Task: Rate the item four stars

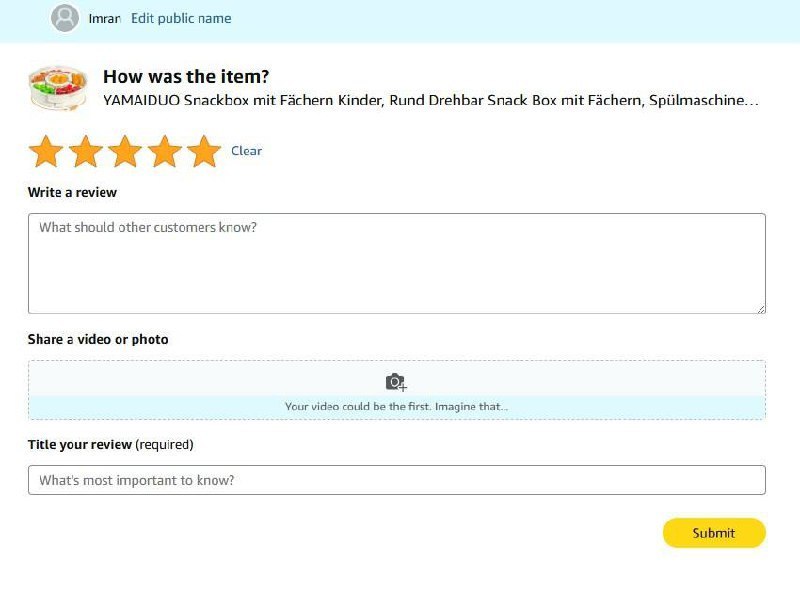Action: point(165,152)
